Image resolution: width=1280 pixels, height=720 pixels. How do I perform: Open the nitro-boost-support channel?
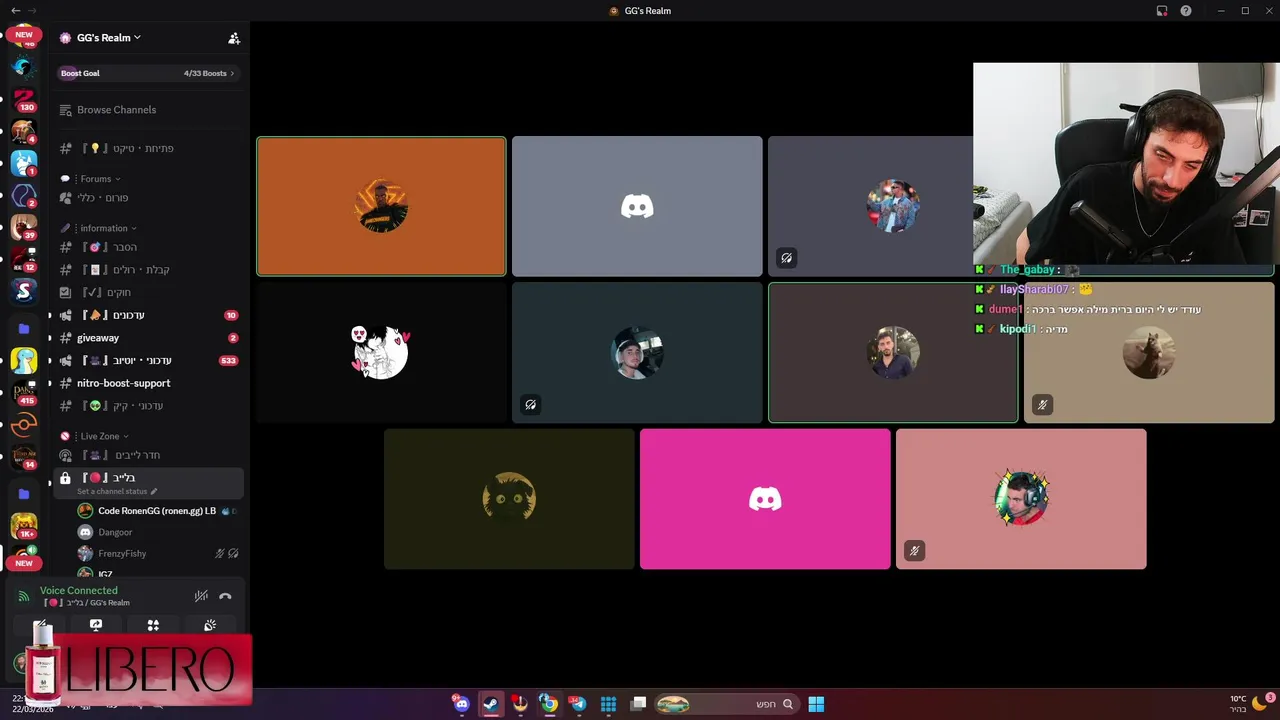149,383
